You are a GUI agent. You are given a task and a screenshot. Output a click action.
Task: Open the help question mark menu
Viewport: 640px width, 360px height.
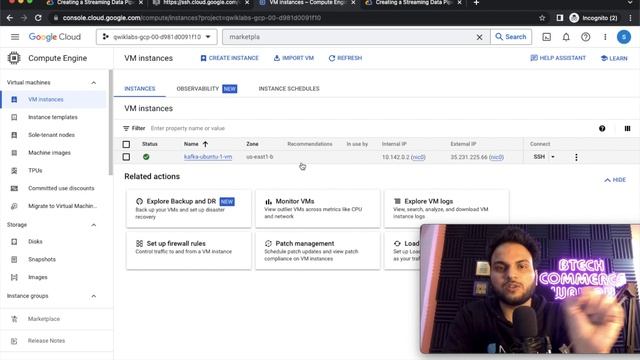point(585,37)
